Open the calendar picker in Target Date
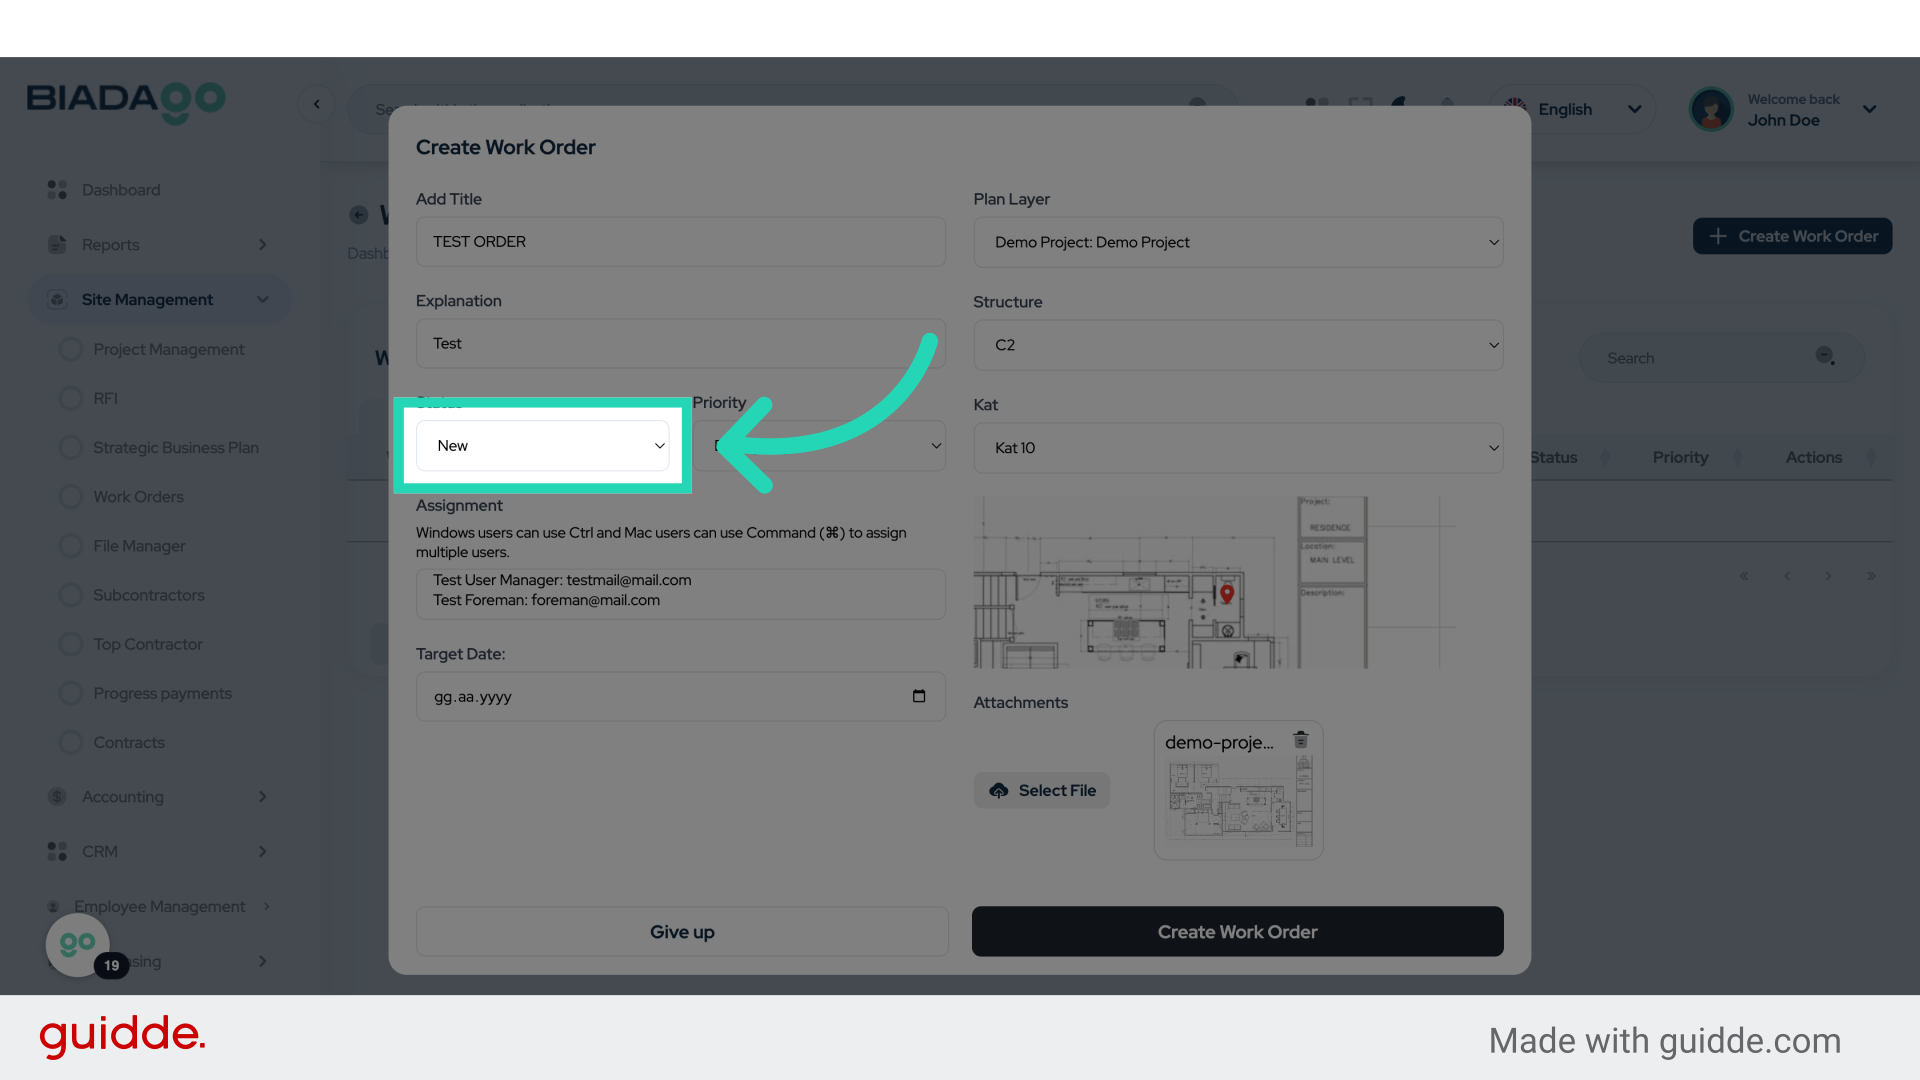The image size is (1920, 1080). coord(919,696)
